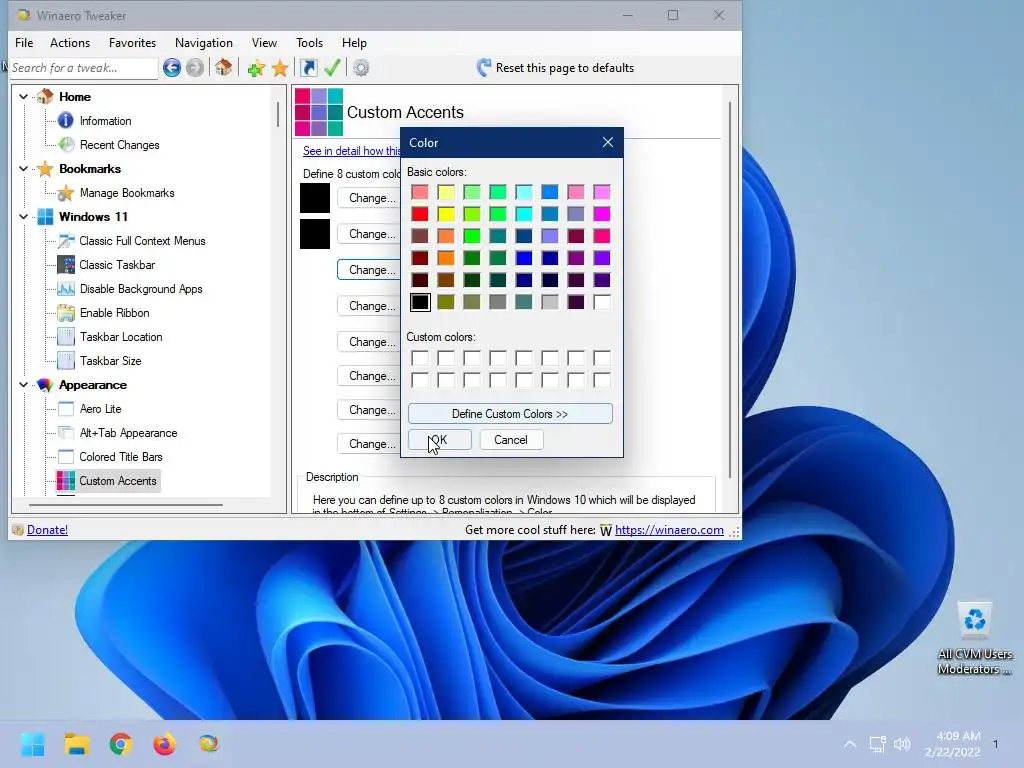Pick the black basic color swatch
1024x768 pixels.
point(420,302)
